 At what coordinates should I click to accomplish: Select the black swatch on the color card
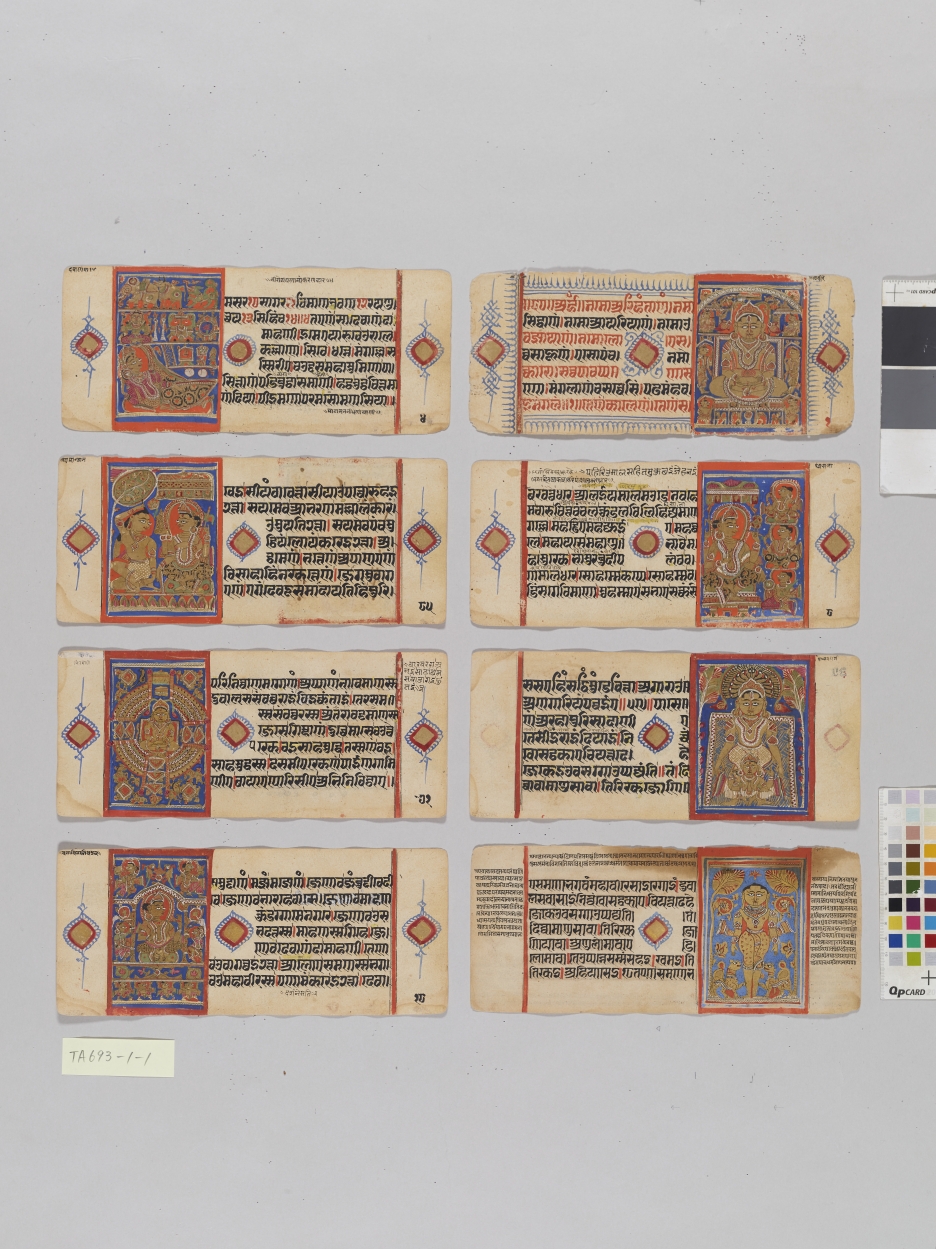tap(895, 905)
